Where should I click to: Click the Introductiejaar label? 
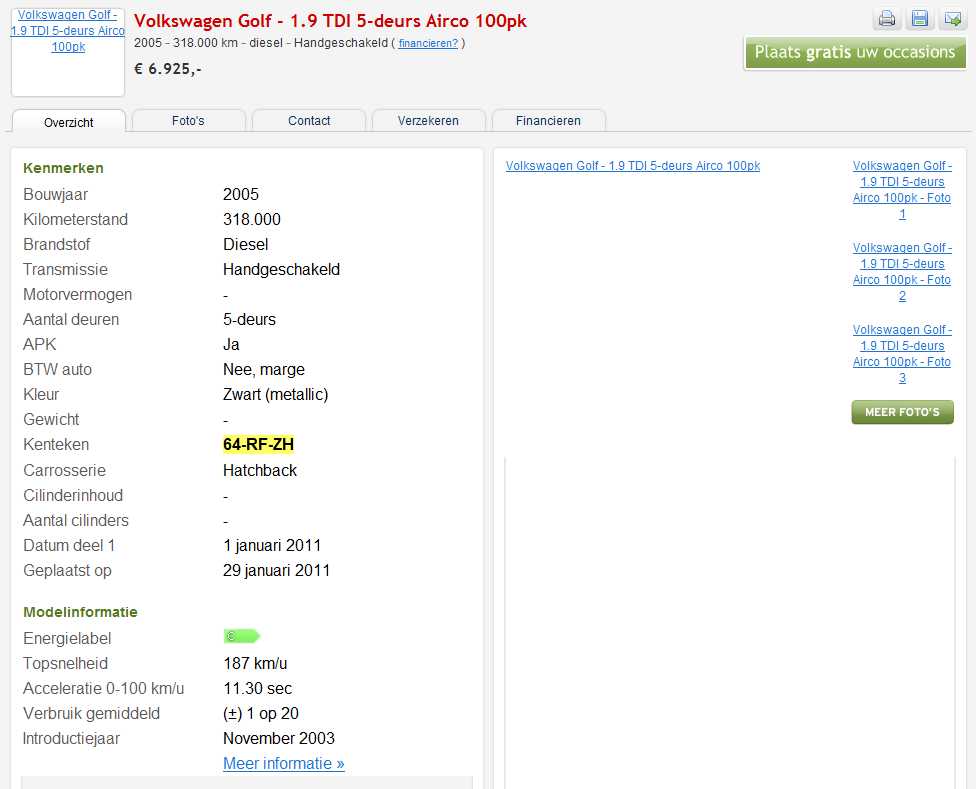click(71, 738)
